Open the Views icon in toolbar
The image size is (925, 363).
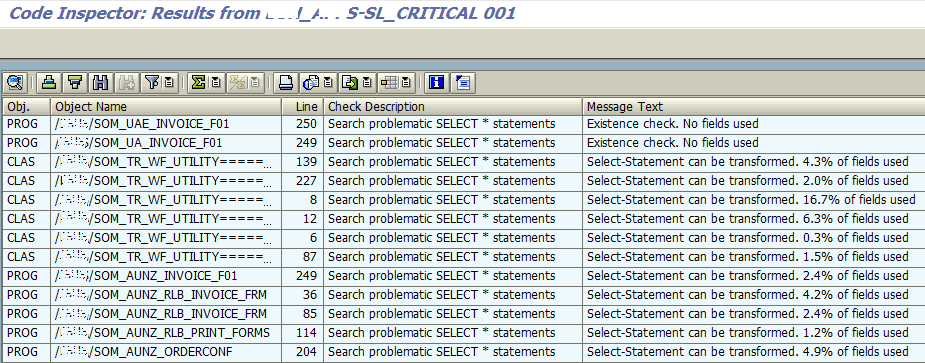point(311,83)
